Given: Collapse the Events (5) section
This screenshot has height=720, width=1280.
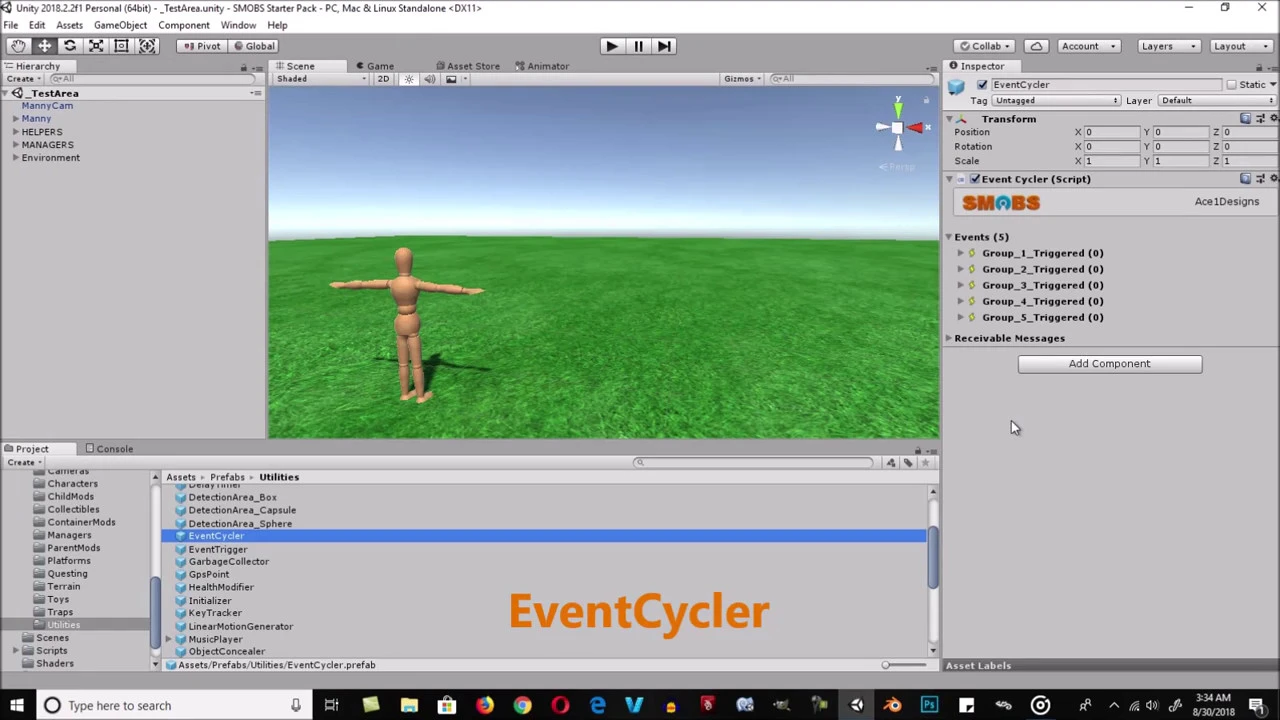Looking at the screenshot, I should [949, 238].
